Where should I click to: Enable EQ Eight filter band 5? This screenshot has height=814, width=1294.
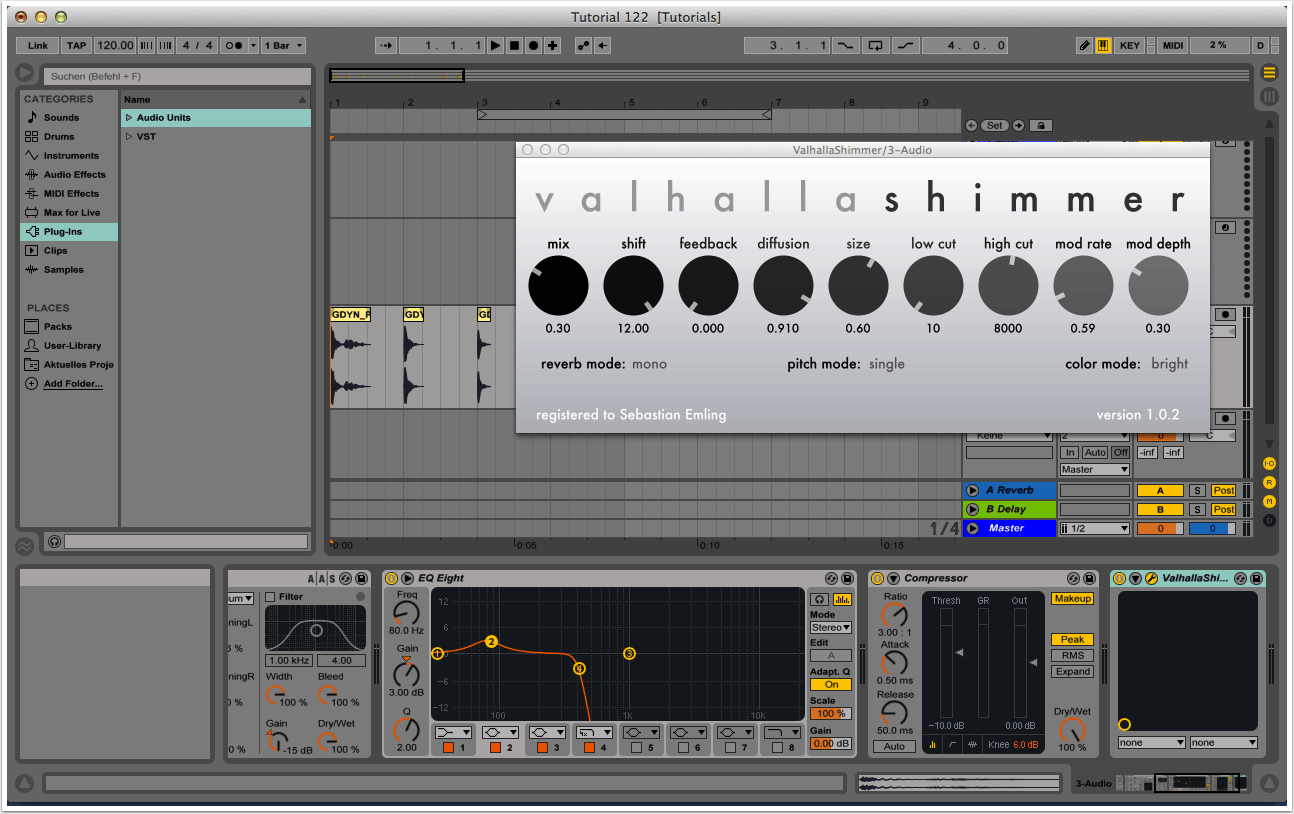coord(637,747)
